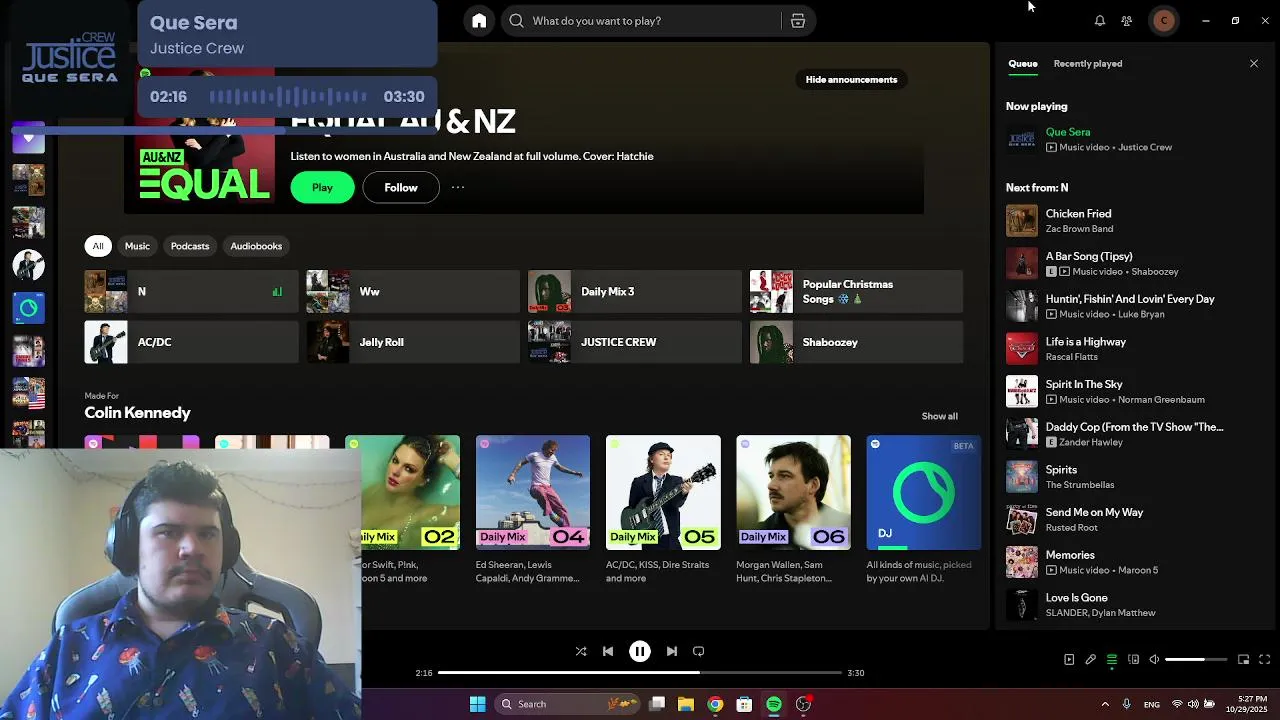
Task: Follow the EQUAL AU & NZ playlist
Action: point(401,188)
